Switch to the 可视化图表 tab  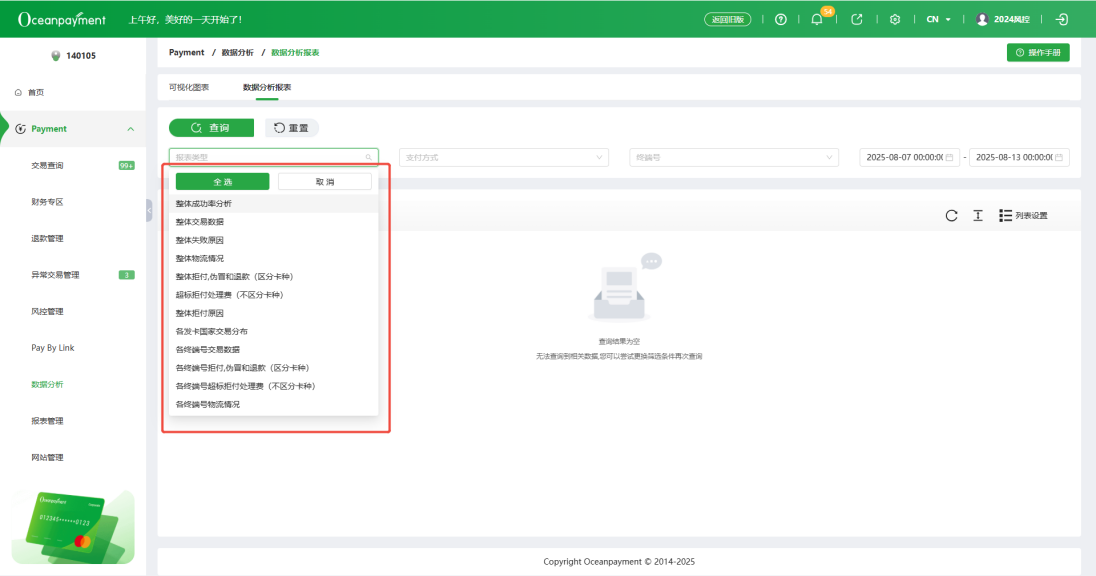[189, 87]
